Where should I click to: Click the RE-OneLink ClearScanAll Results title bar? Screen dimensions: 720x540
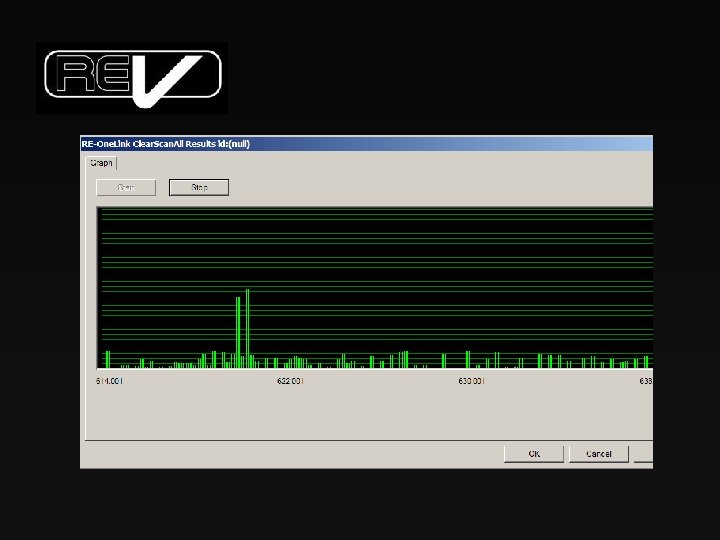(x=366, y=144)
